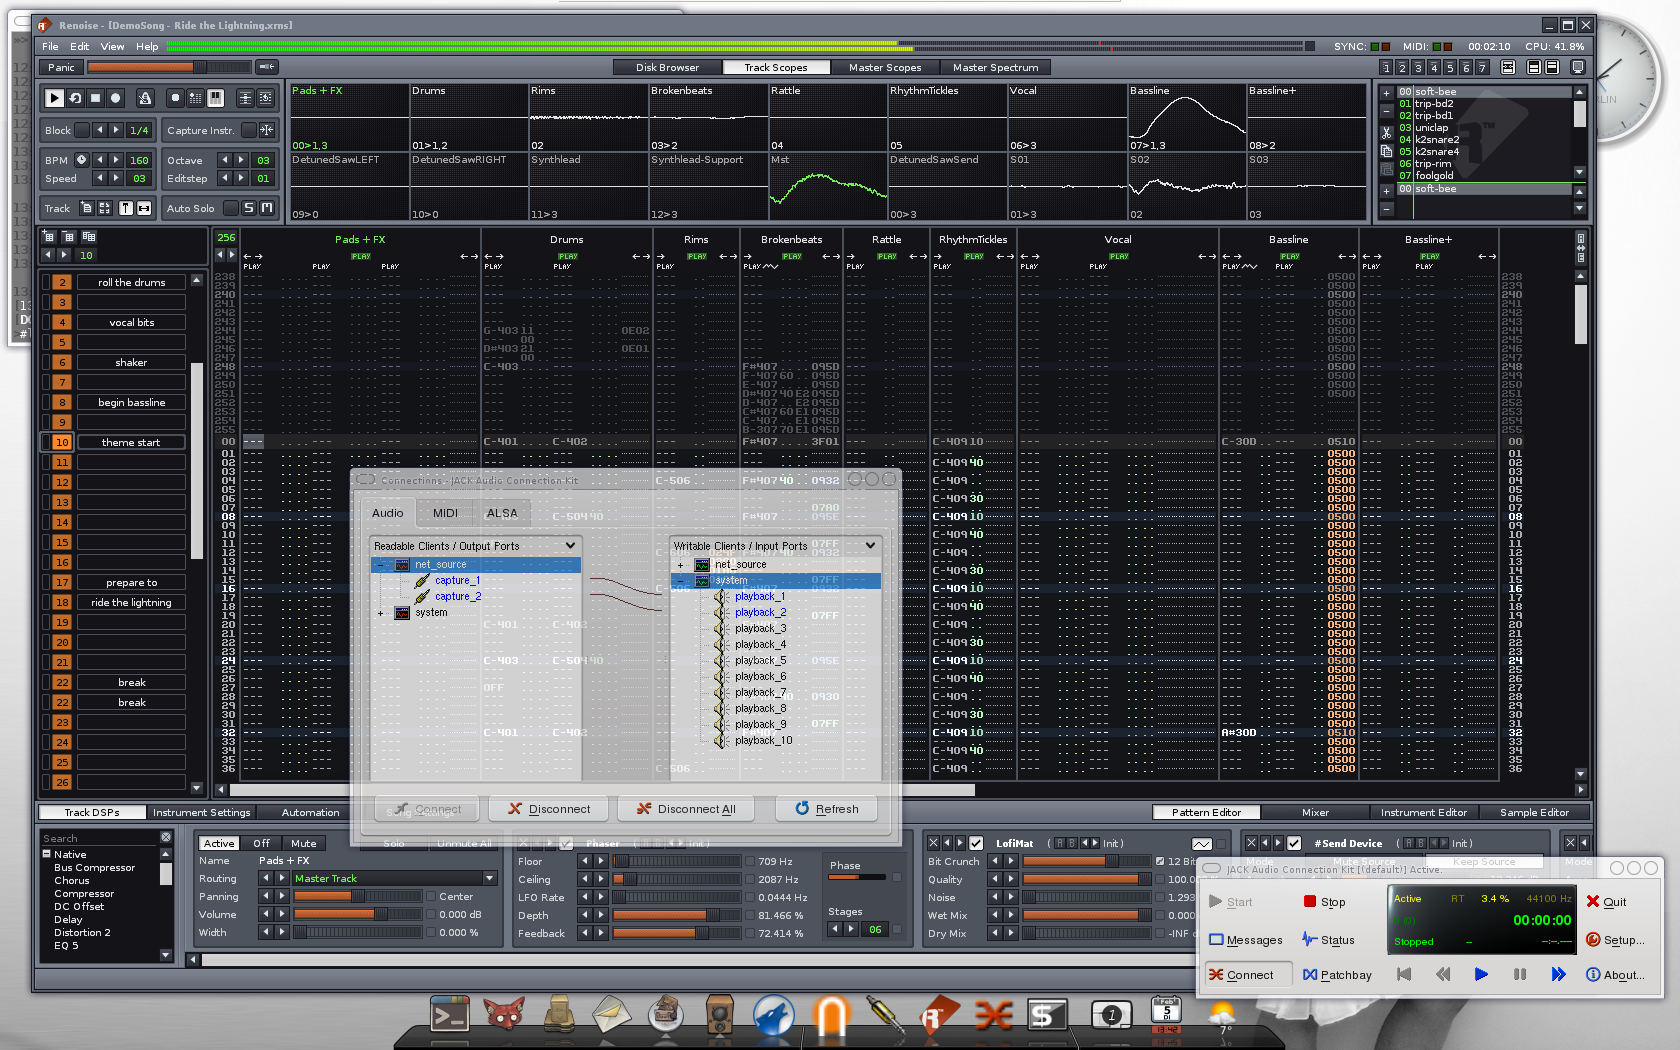1680x1050 pixels.
Task: Open the Instrument Settings tab
Action: pos(201,812)
